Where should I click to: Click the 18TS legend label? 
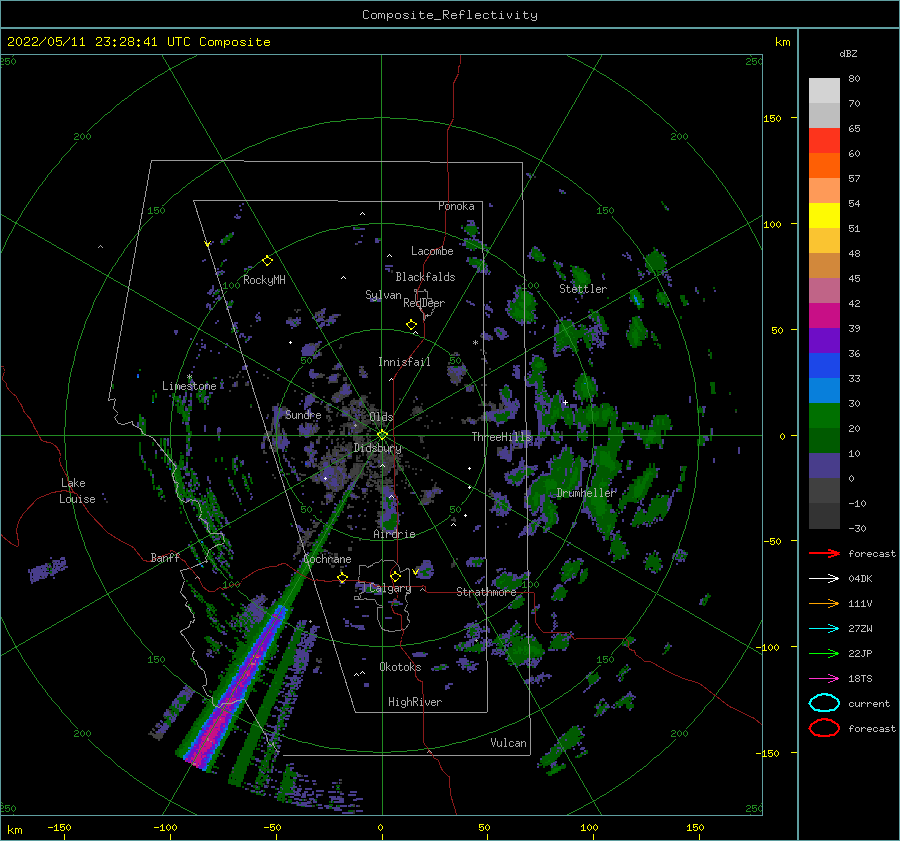[x=860, y=679]
